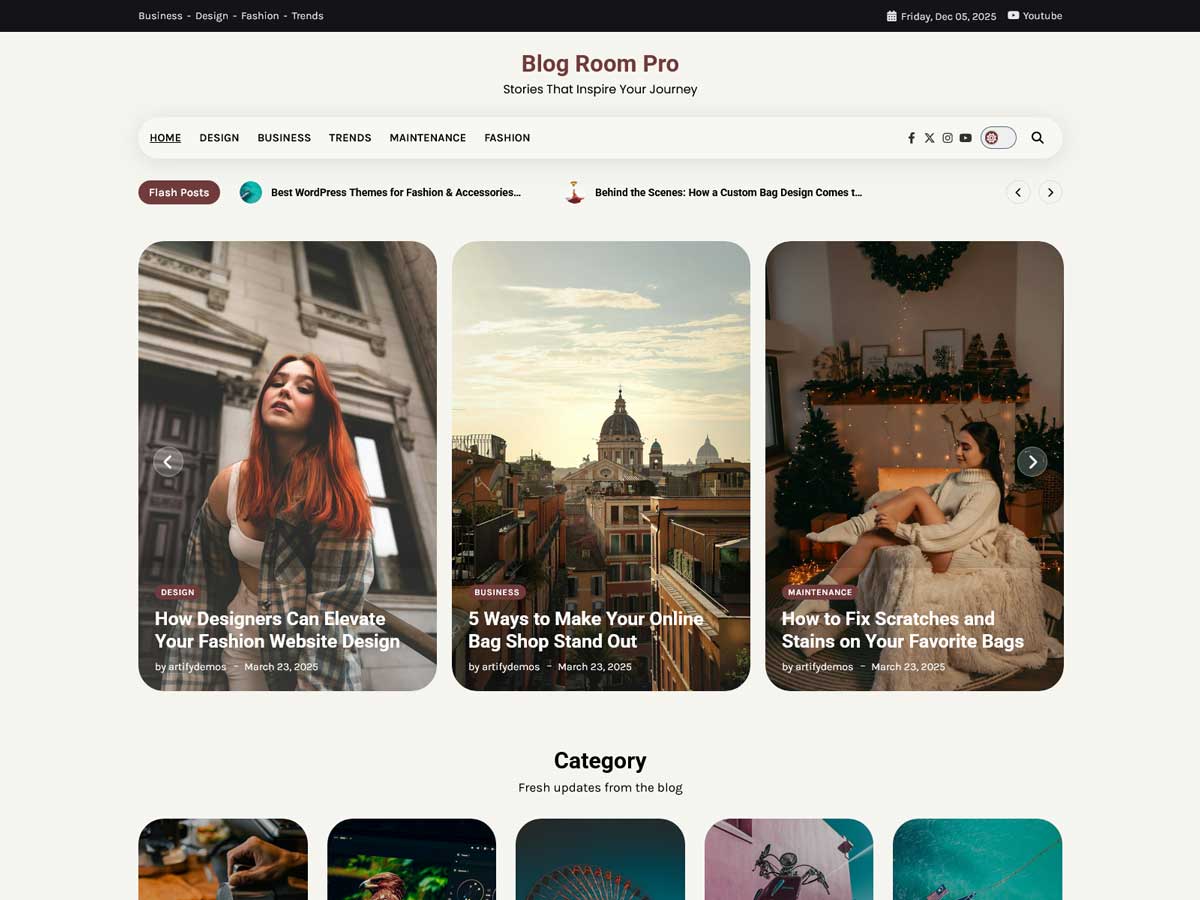Click March 23, 2025 date on Scratches post
The height and width of the screenshot is (900, 1200).
pos(908,667)
